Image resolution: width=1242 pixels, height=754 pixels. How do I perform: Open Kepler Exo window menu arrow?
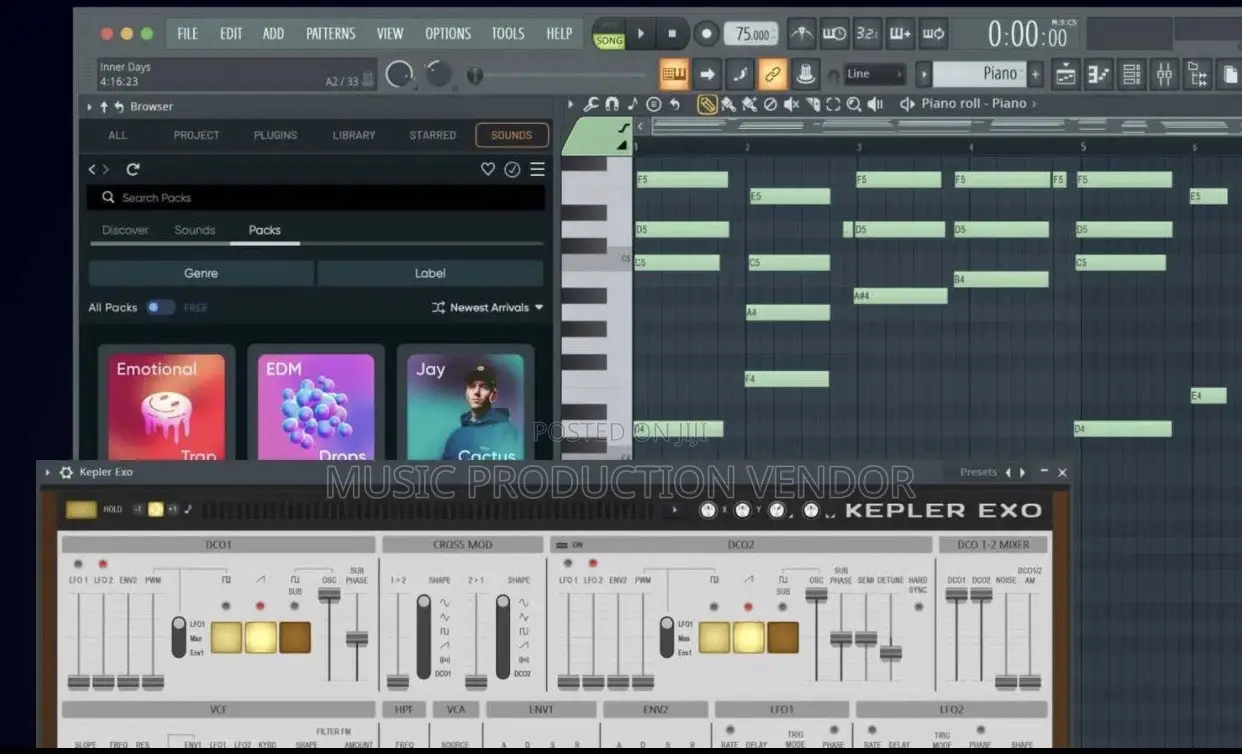(x=47, y=472)
